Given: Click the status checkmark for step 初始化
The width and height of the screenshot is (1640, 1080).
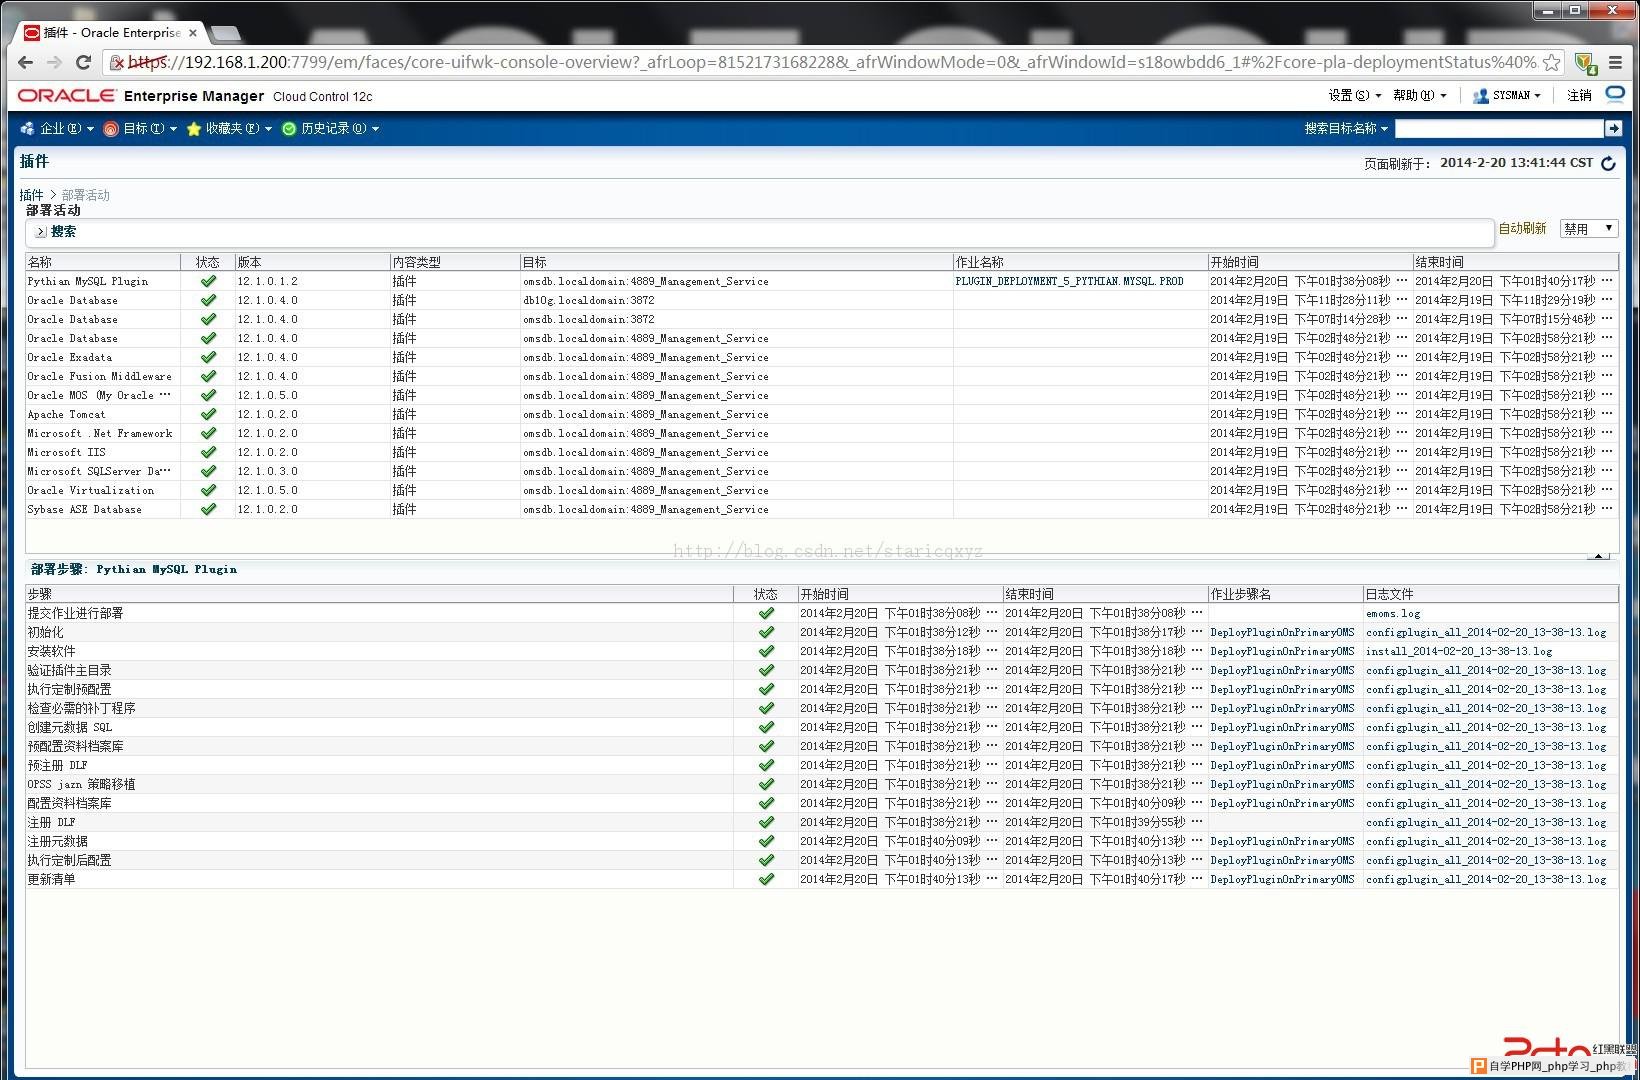Looking at the screenshot, I should (x=766, y=632).
